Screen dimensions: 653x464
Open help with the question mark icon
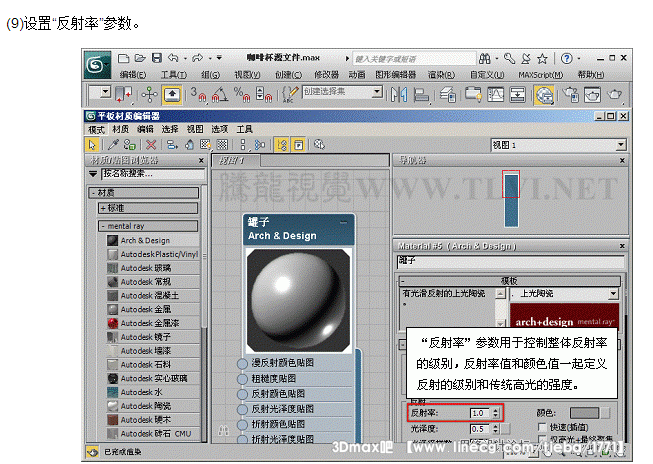click(x=566, y=59)
